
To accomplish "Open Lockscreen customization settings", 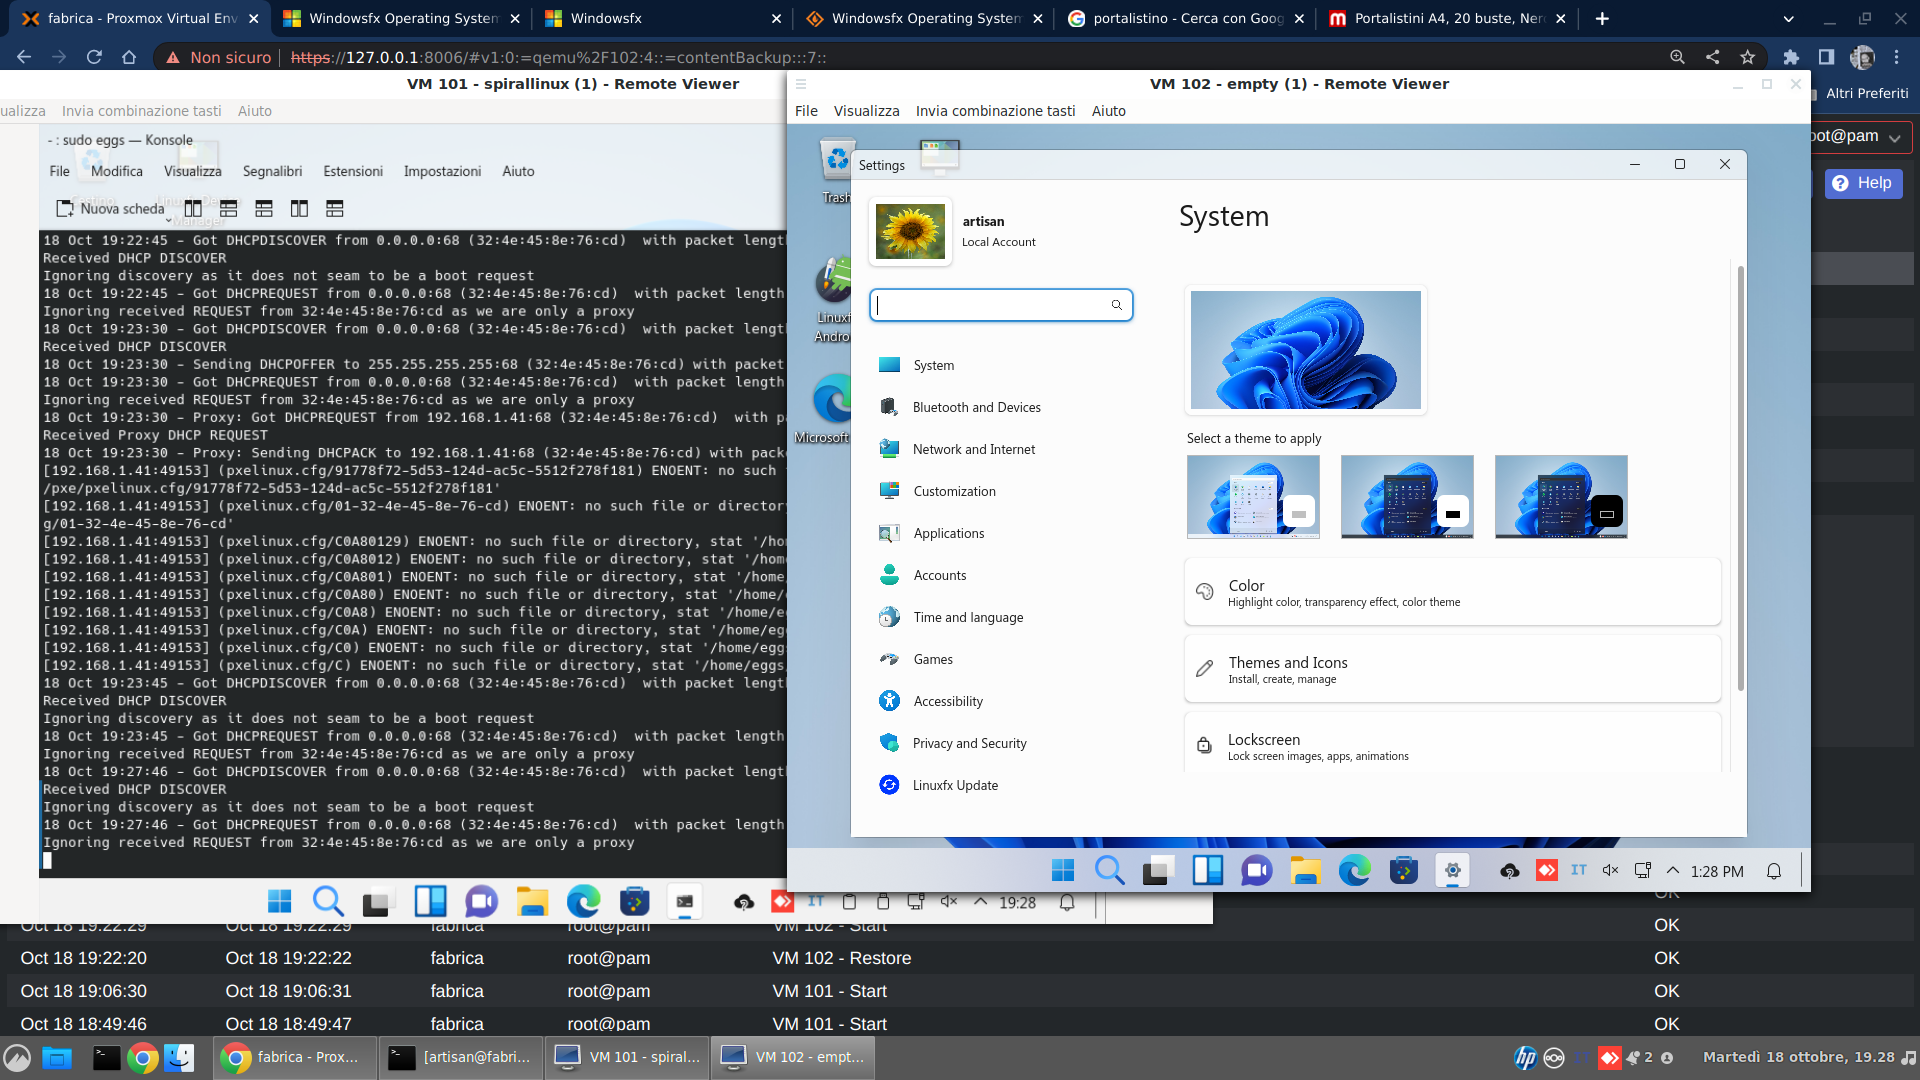I will (1452, 745).
